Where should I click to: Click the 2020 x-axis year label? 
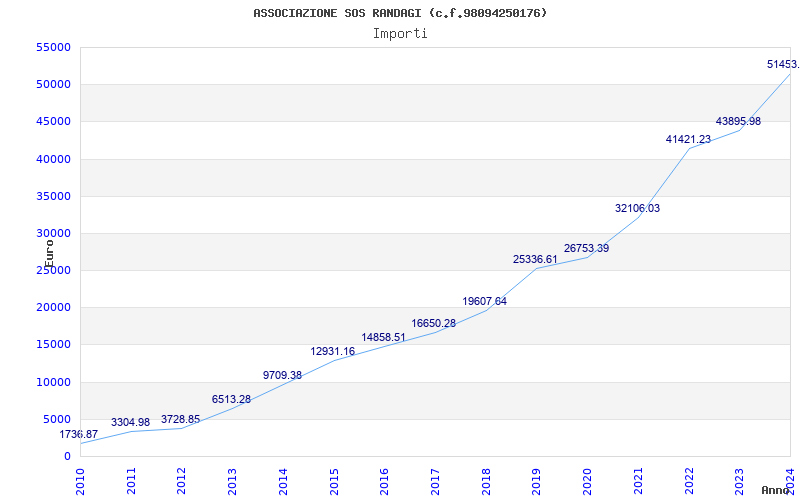pos(587,482)
